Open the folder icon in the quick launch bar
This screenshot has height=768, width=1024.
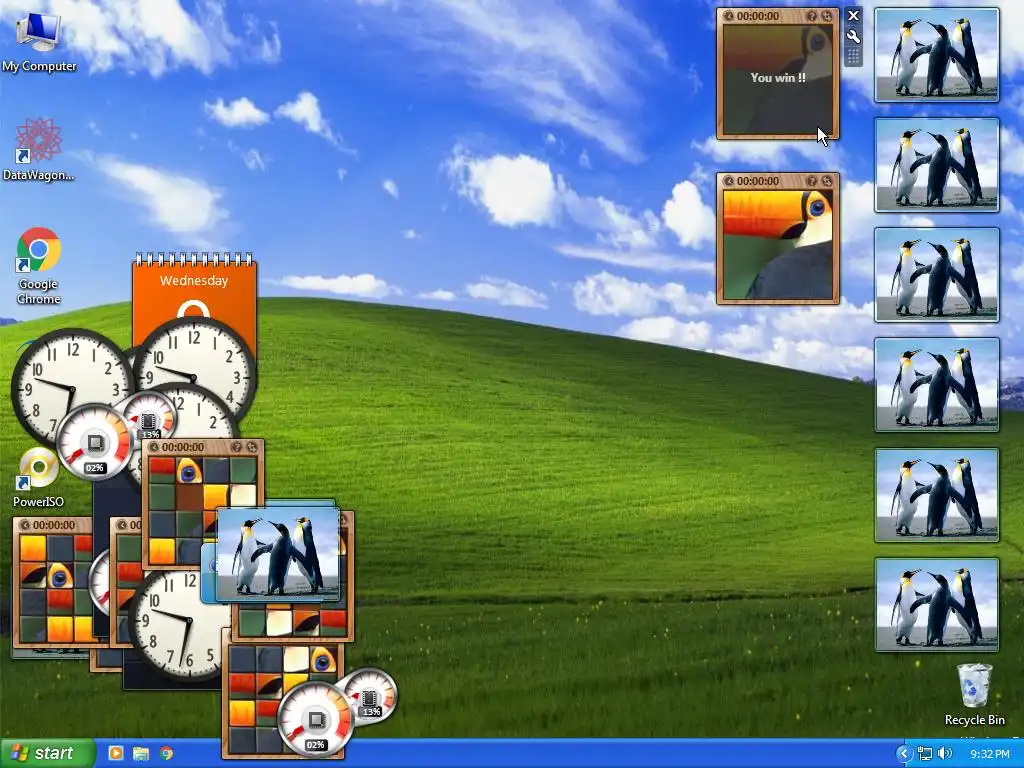point(141,753)
